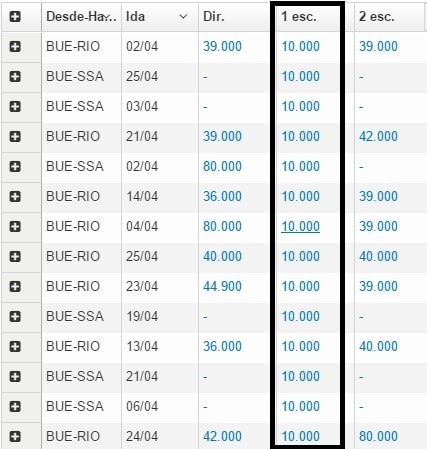Click plus icon for BUE-RIO 04/04
This screenshot has width=427, height=449.
(x=15, y=226)
